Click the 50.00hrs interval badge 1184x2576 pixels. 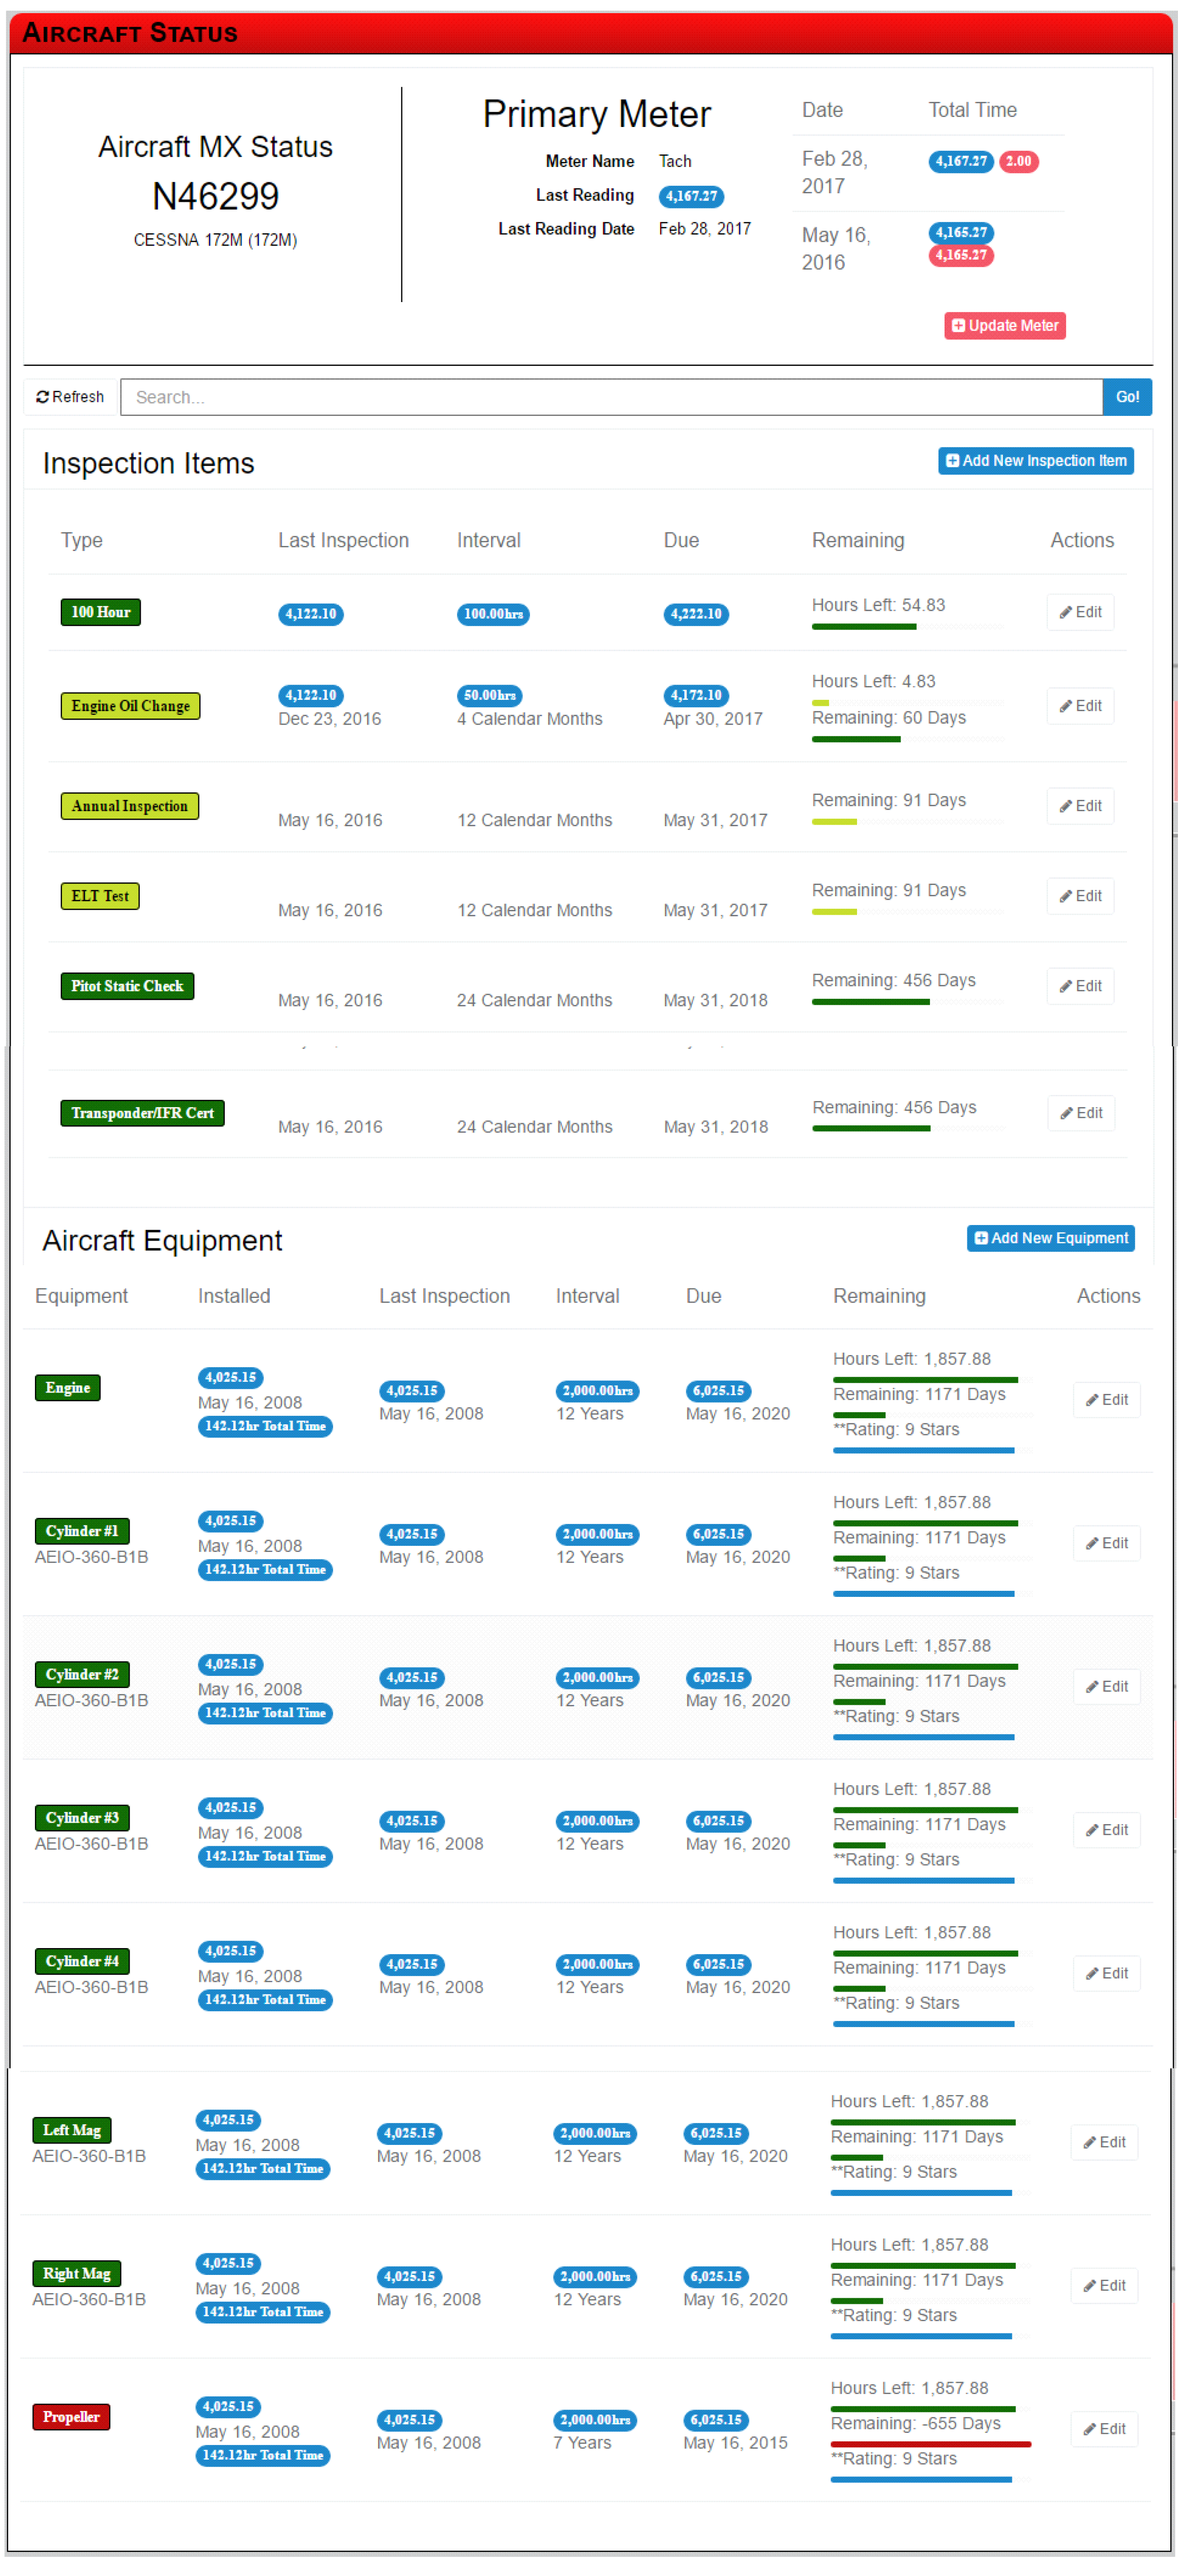click(x=489, y=695)
